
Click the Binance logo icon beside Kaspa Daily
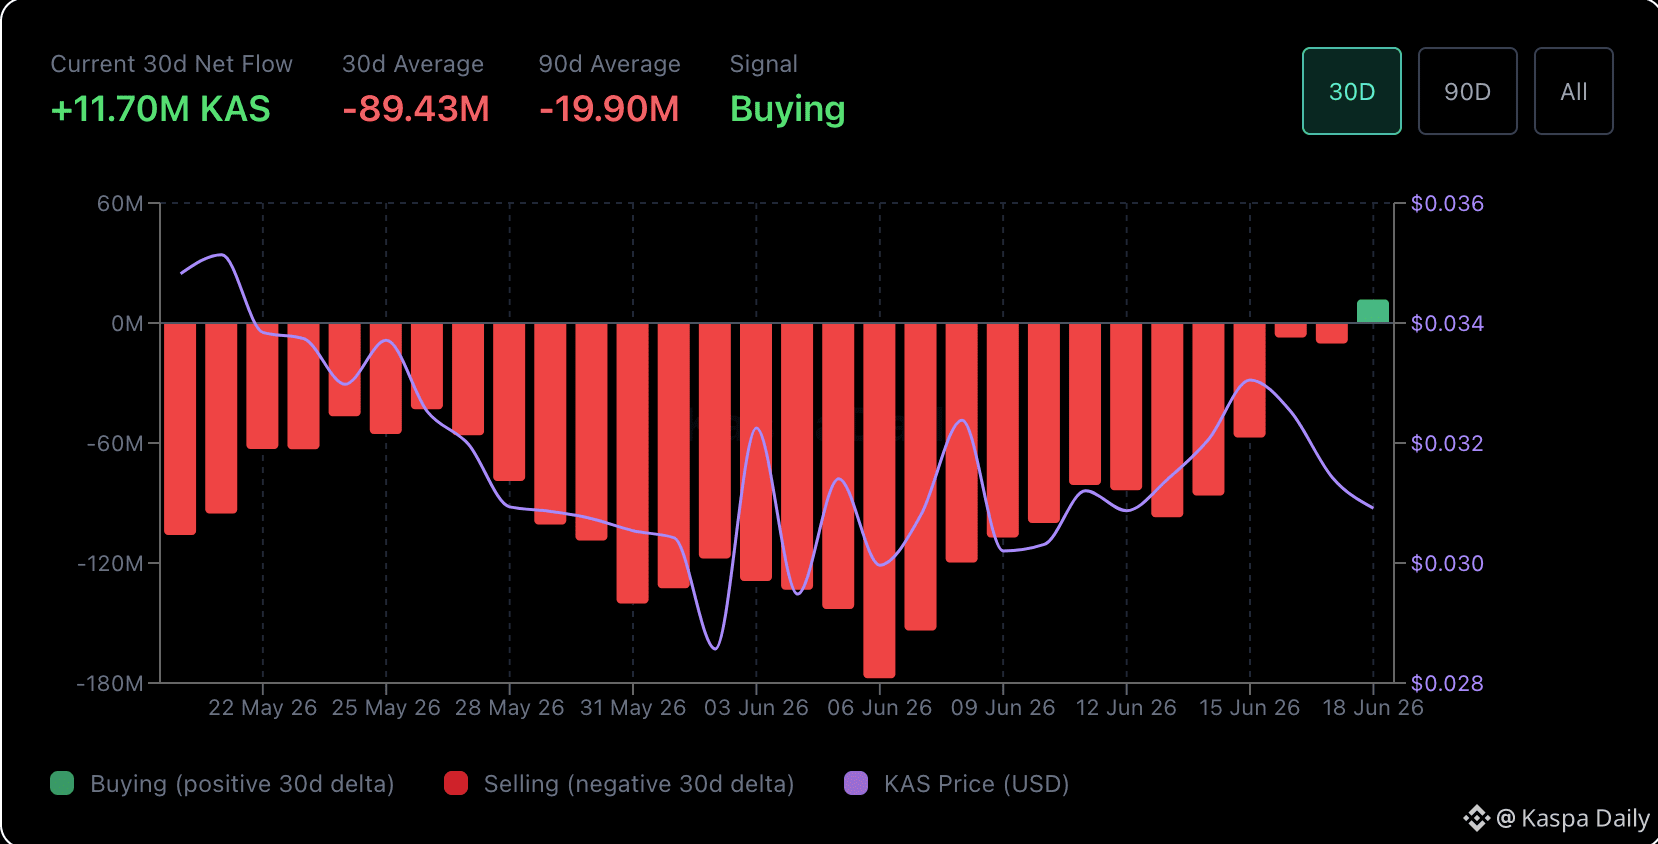(x=1477, y=818)
